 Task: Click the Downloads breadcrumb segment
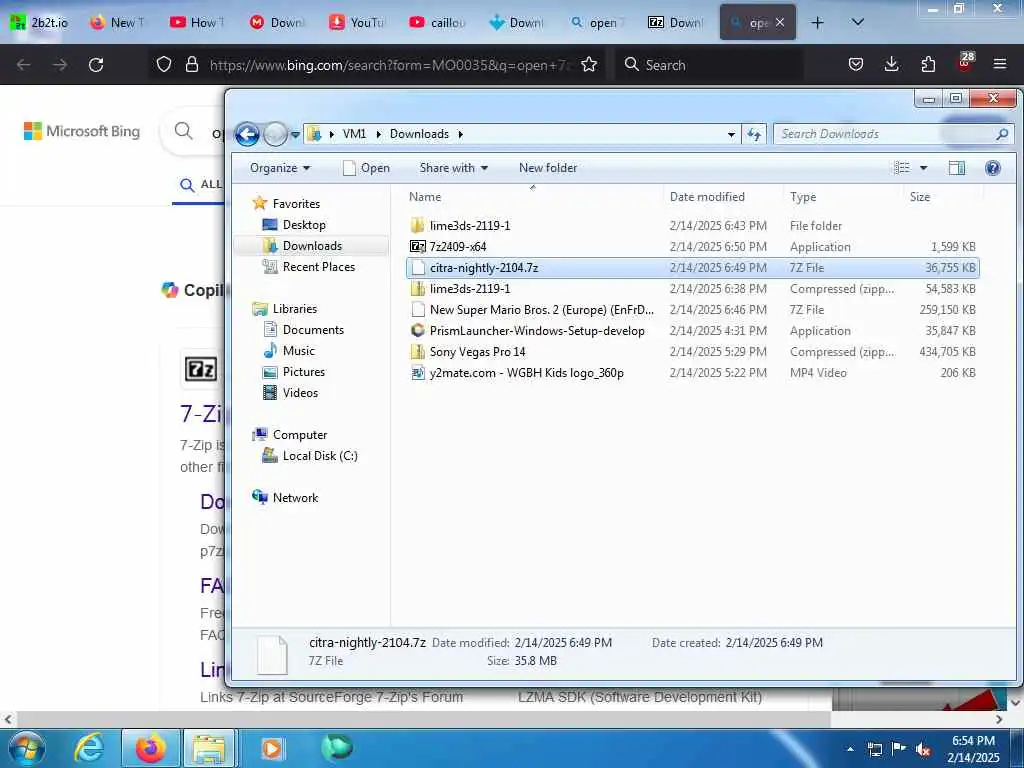419,134
